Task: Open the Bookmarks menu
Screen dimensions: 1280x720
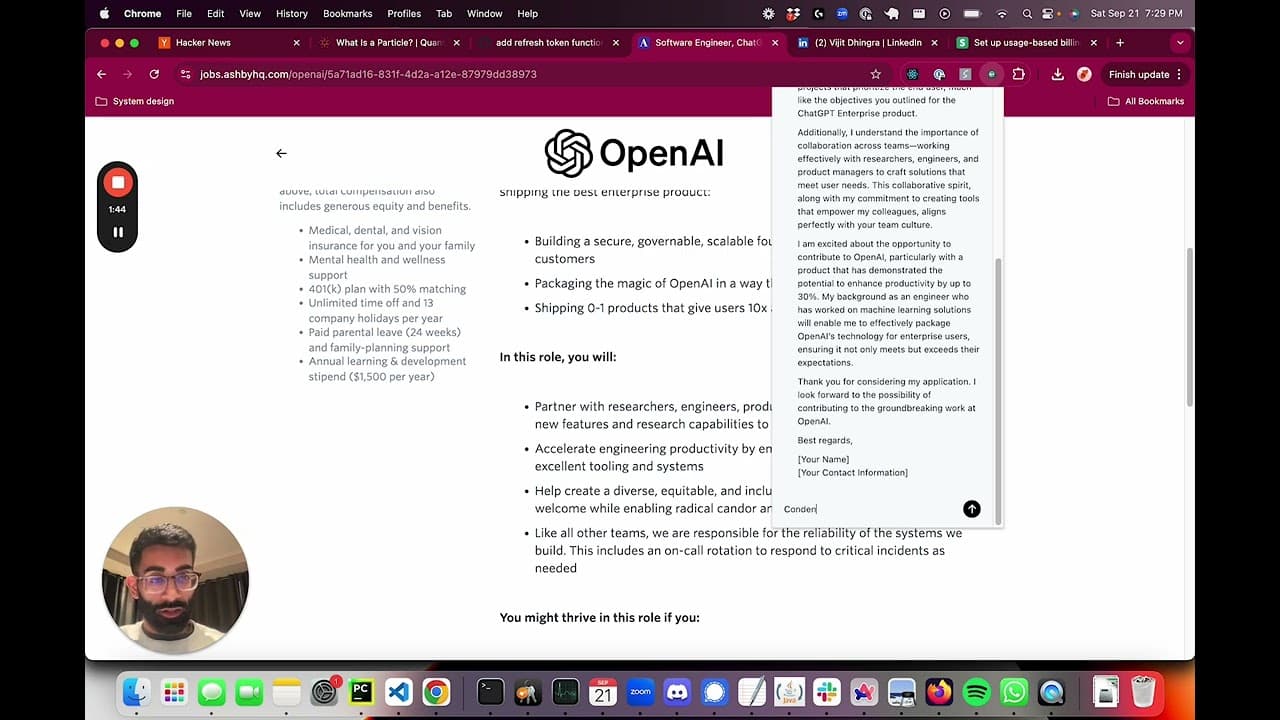Action: coord(347,14)
